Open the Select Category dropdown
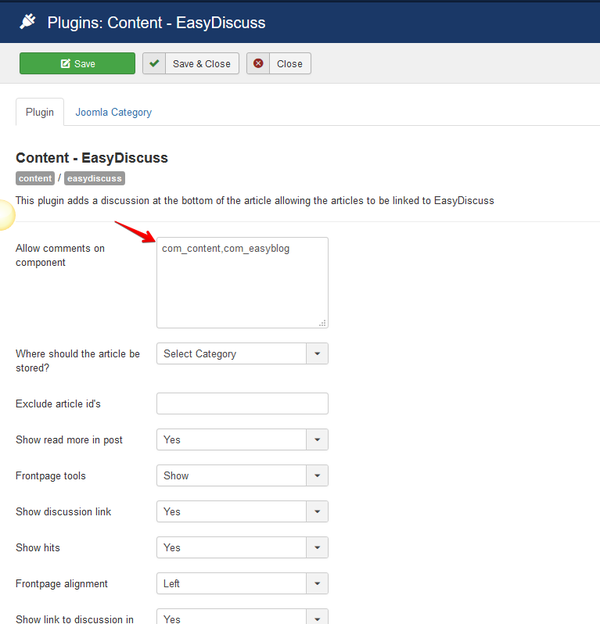The width and height of the screenshot is (600, 624). (242, 353)
